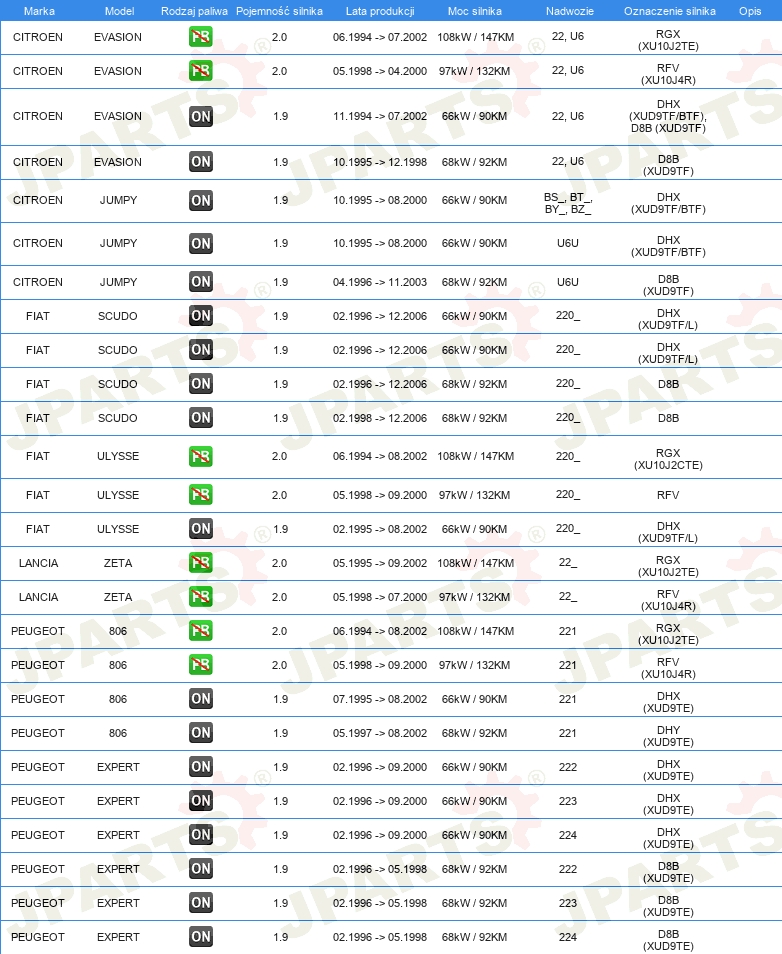
Task: Click ON icon in Peugeot 806 DHY row
Action: coord(200,733)
